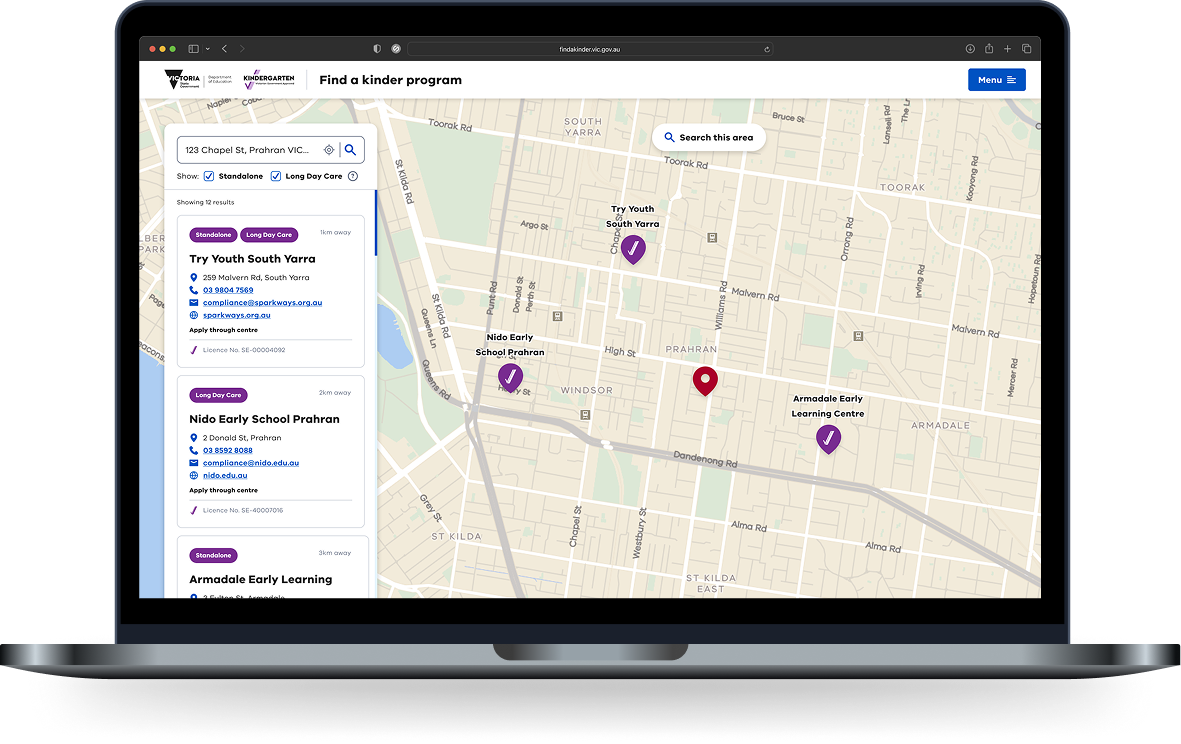Screen dimensions: 1181x744
Task: Visit nido.edu.au website link
Action: coord(224,476)
